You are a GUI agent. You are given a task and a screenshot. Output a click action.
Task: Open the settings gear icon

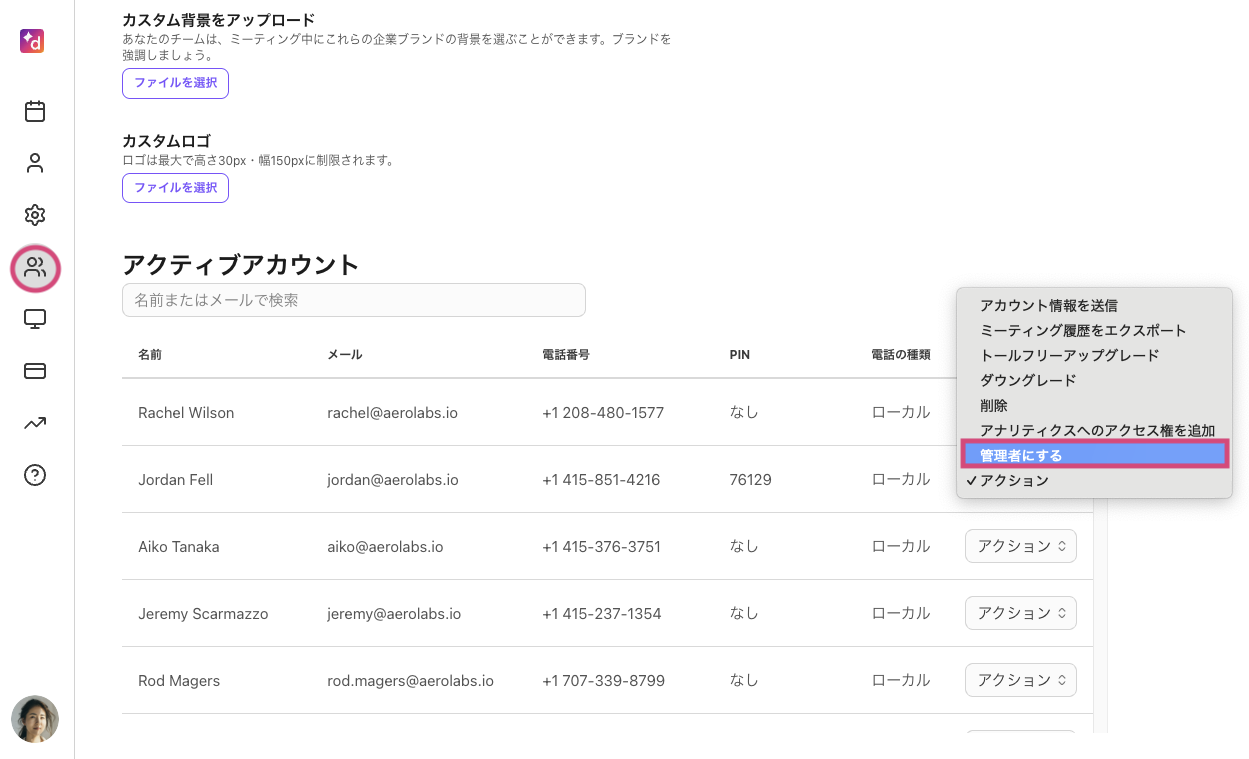tap(35, 215)
